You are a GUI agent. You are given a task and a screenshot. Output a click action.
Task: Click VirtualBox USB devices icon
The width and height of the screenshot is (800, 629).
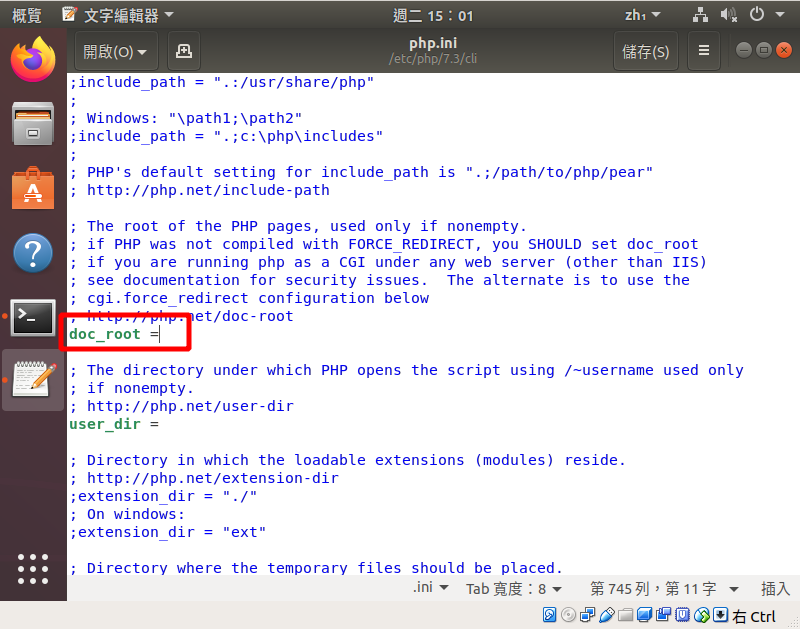tap(607, 615)
